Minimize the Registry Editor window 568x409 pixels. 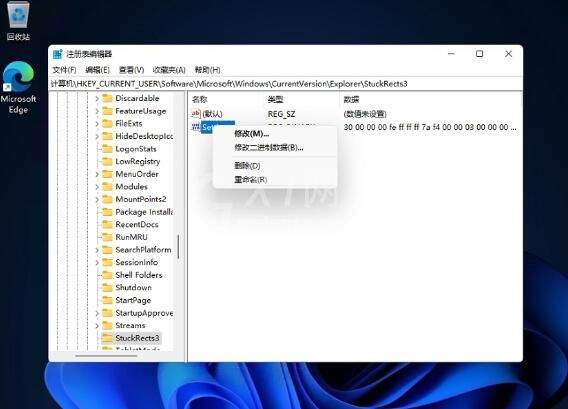[451, 54]
